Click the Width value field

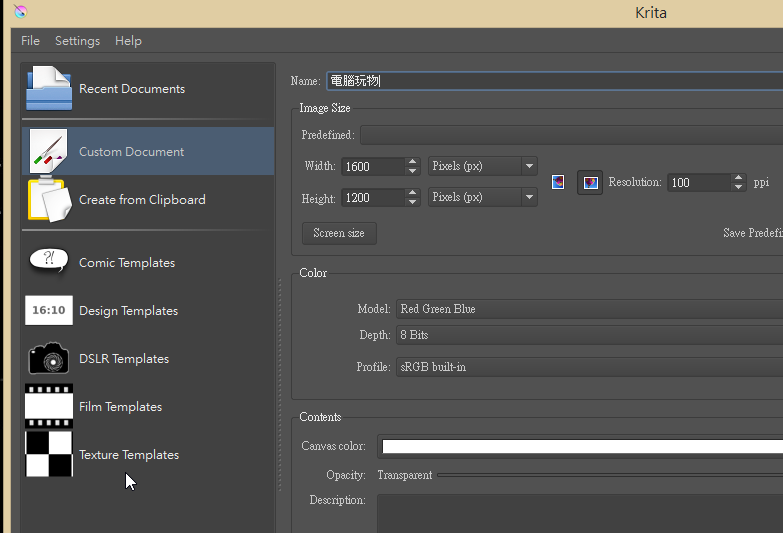(373, 166)
